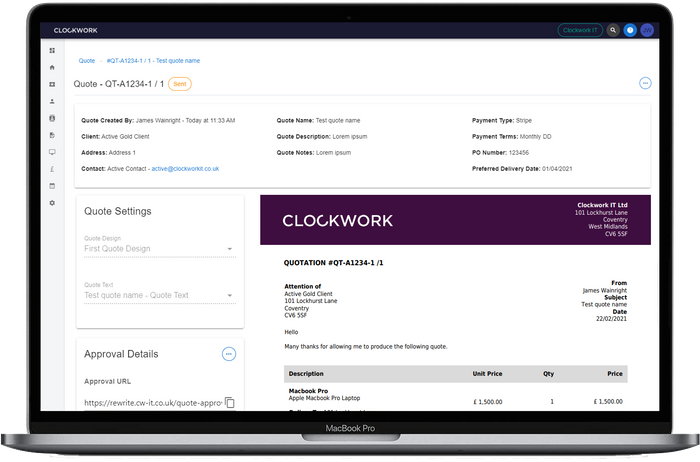700x462 pixels.
Task: Go to the Home sidebar icon
Action: (x=52, y=67)
